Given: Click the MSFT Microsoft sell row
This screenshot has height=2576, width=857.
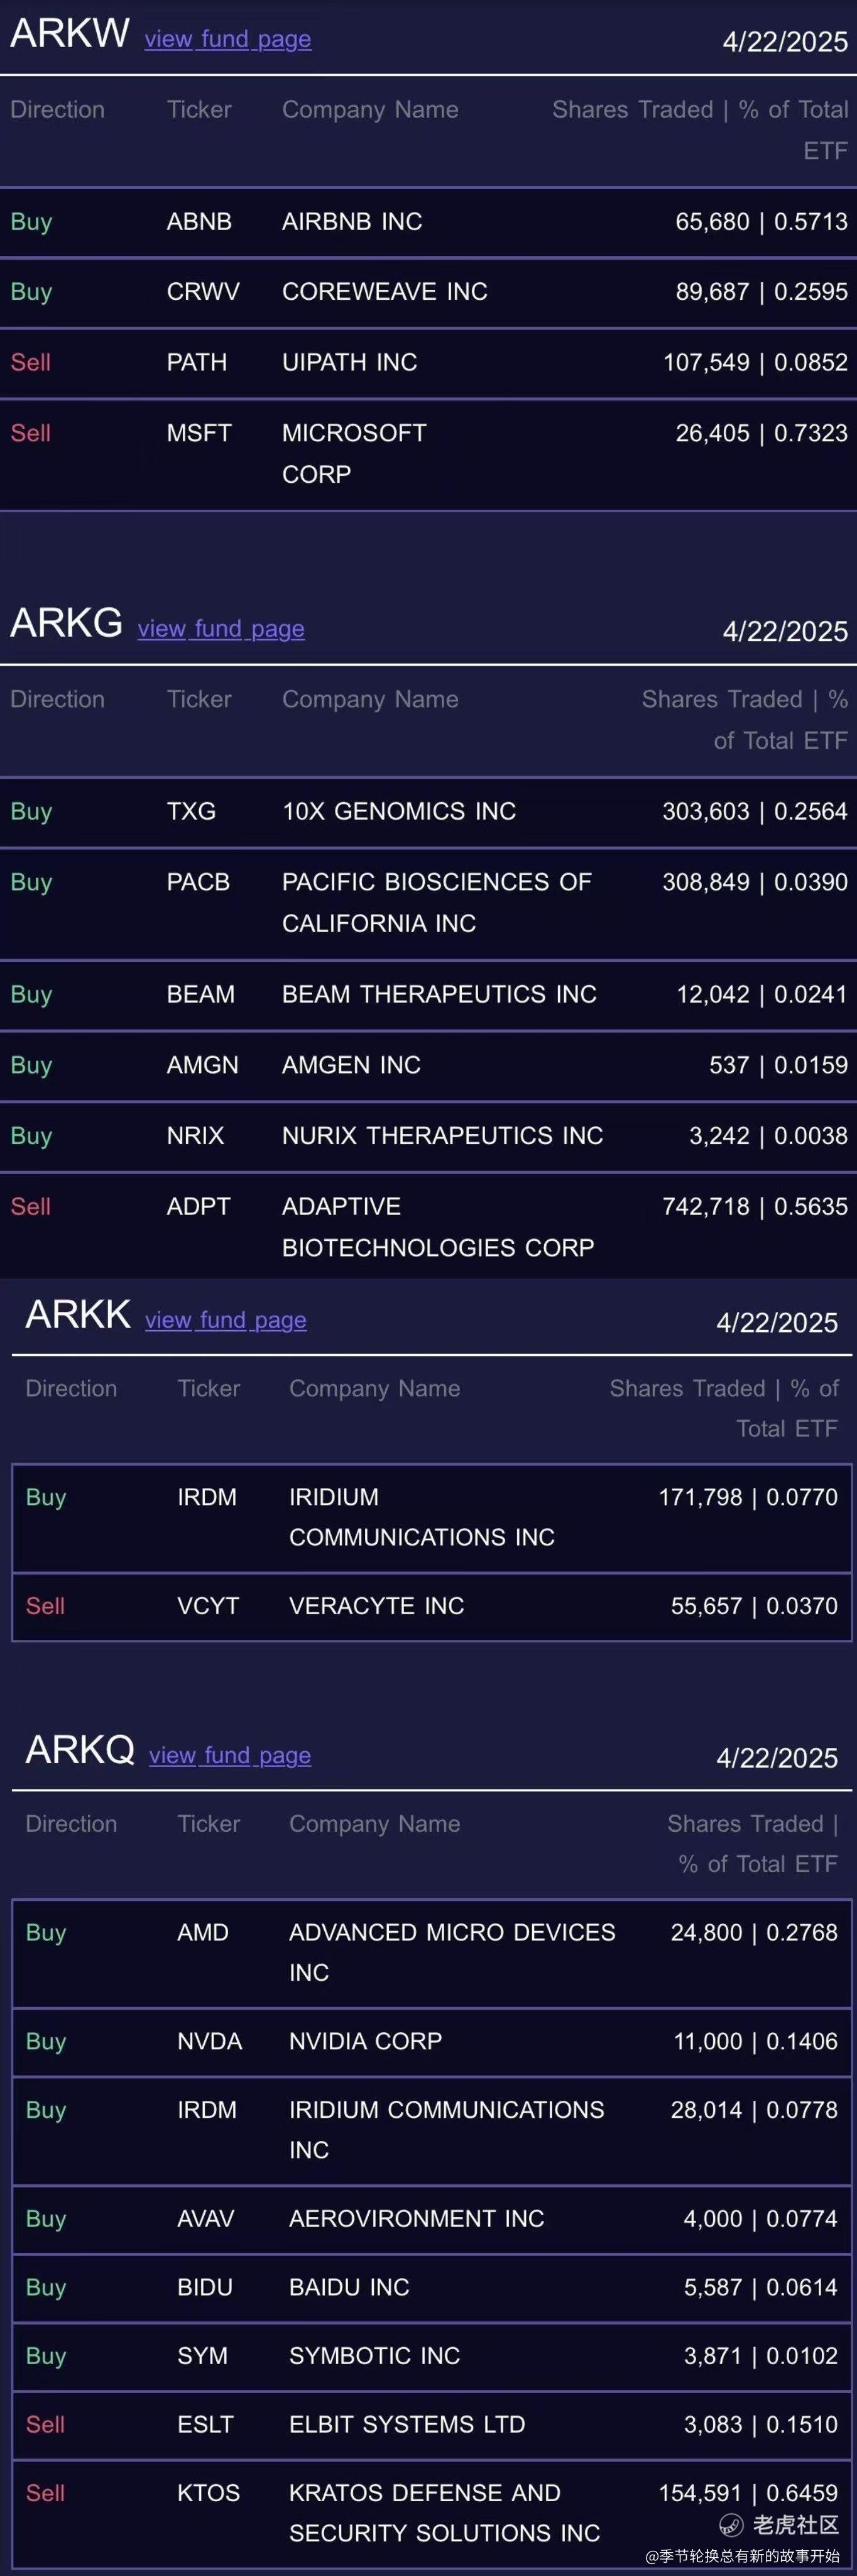Looking at the screenshot, I should (x=428, y=454).
